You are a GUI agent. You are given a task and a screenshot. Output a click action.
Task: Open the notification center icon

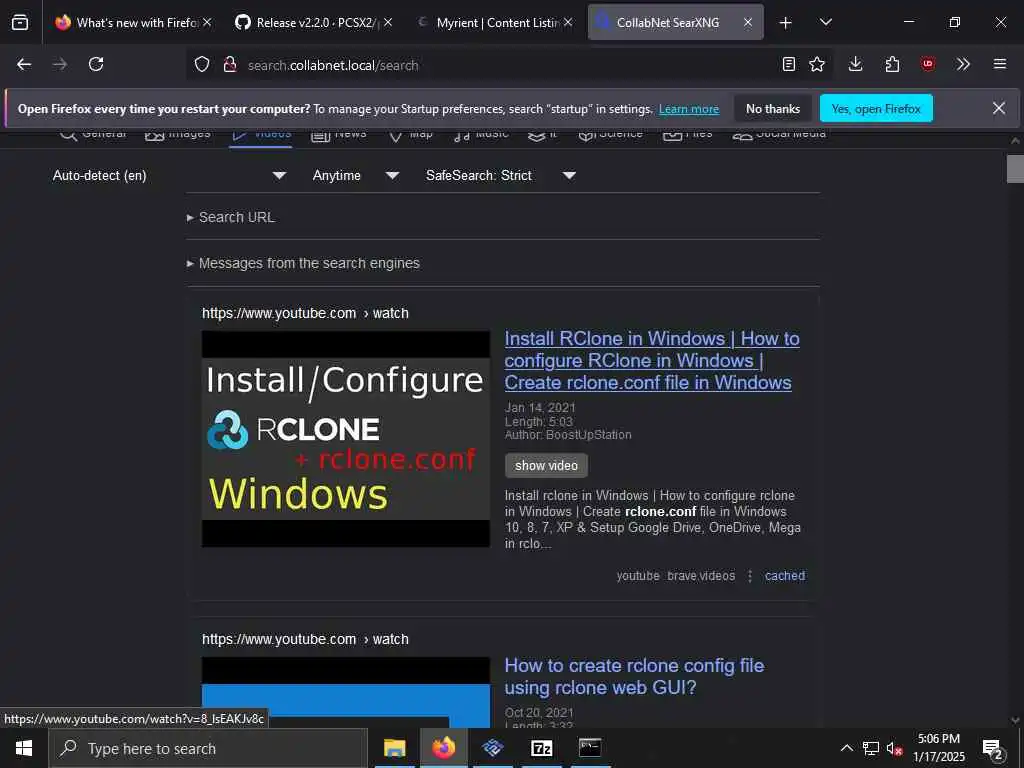click(x=993, y=749)
